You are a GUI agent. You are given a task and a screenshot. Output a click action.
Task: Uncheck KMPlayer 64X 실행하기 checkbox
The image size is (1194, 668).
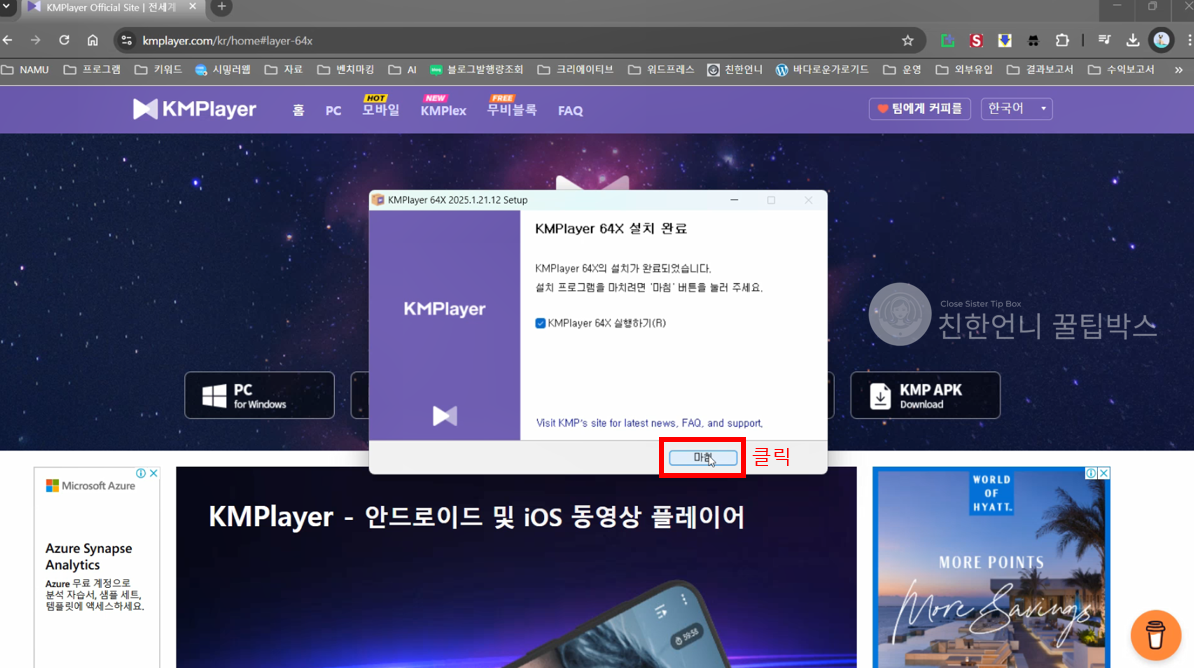coord(540,323)
